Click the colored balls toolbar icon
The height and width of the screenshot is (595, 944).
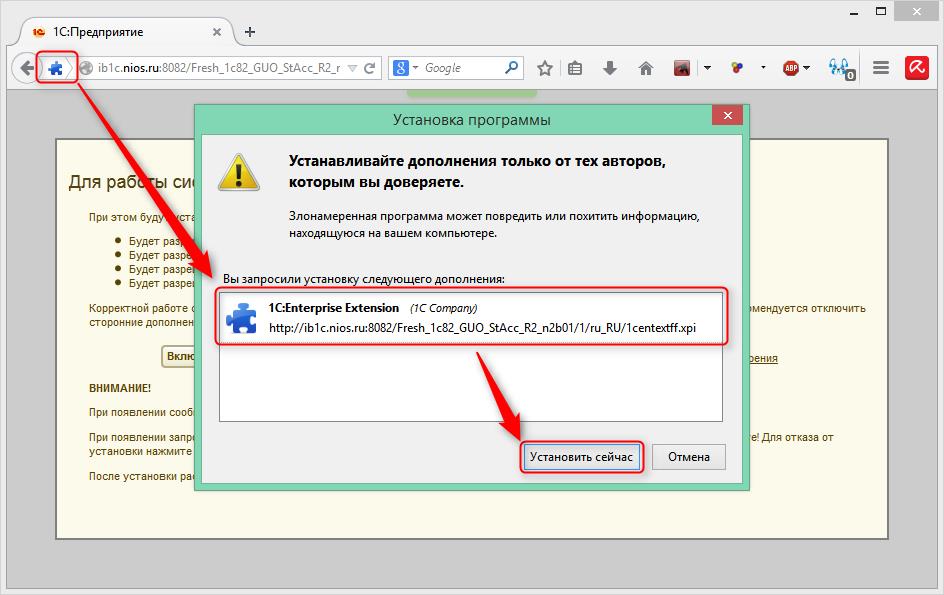click(738, 67)
